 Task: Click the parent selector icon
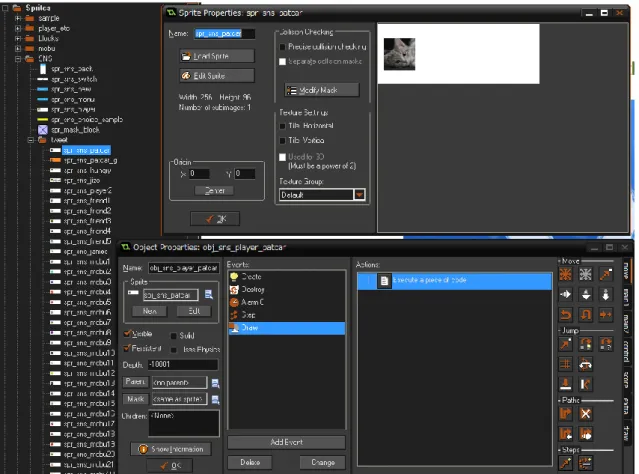point(216,383)
